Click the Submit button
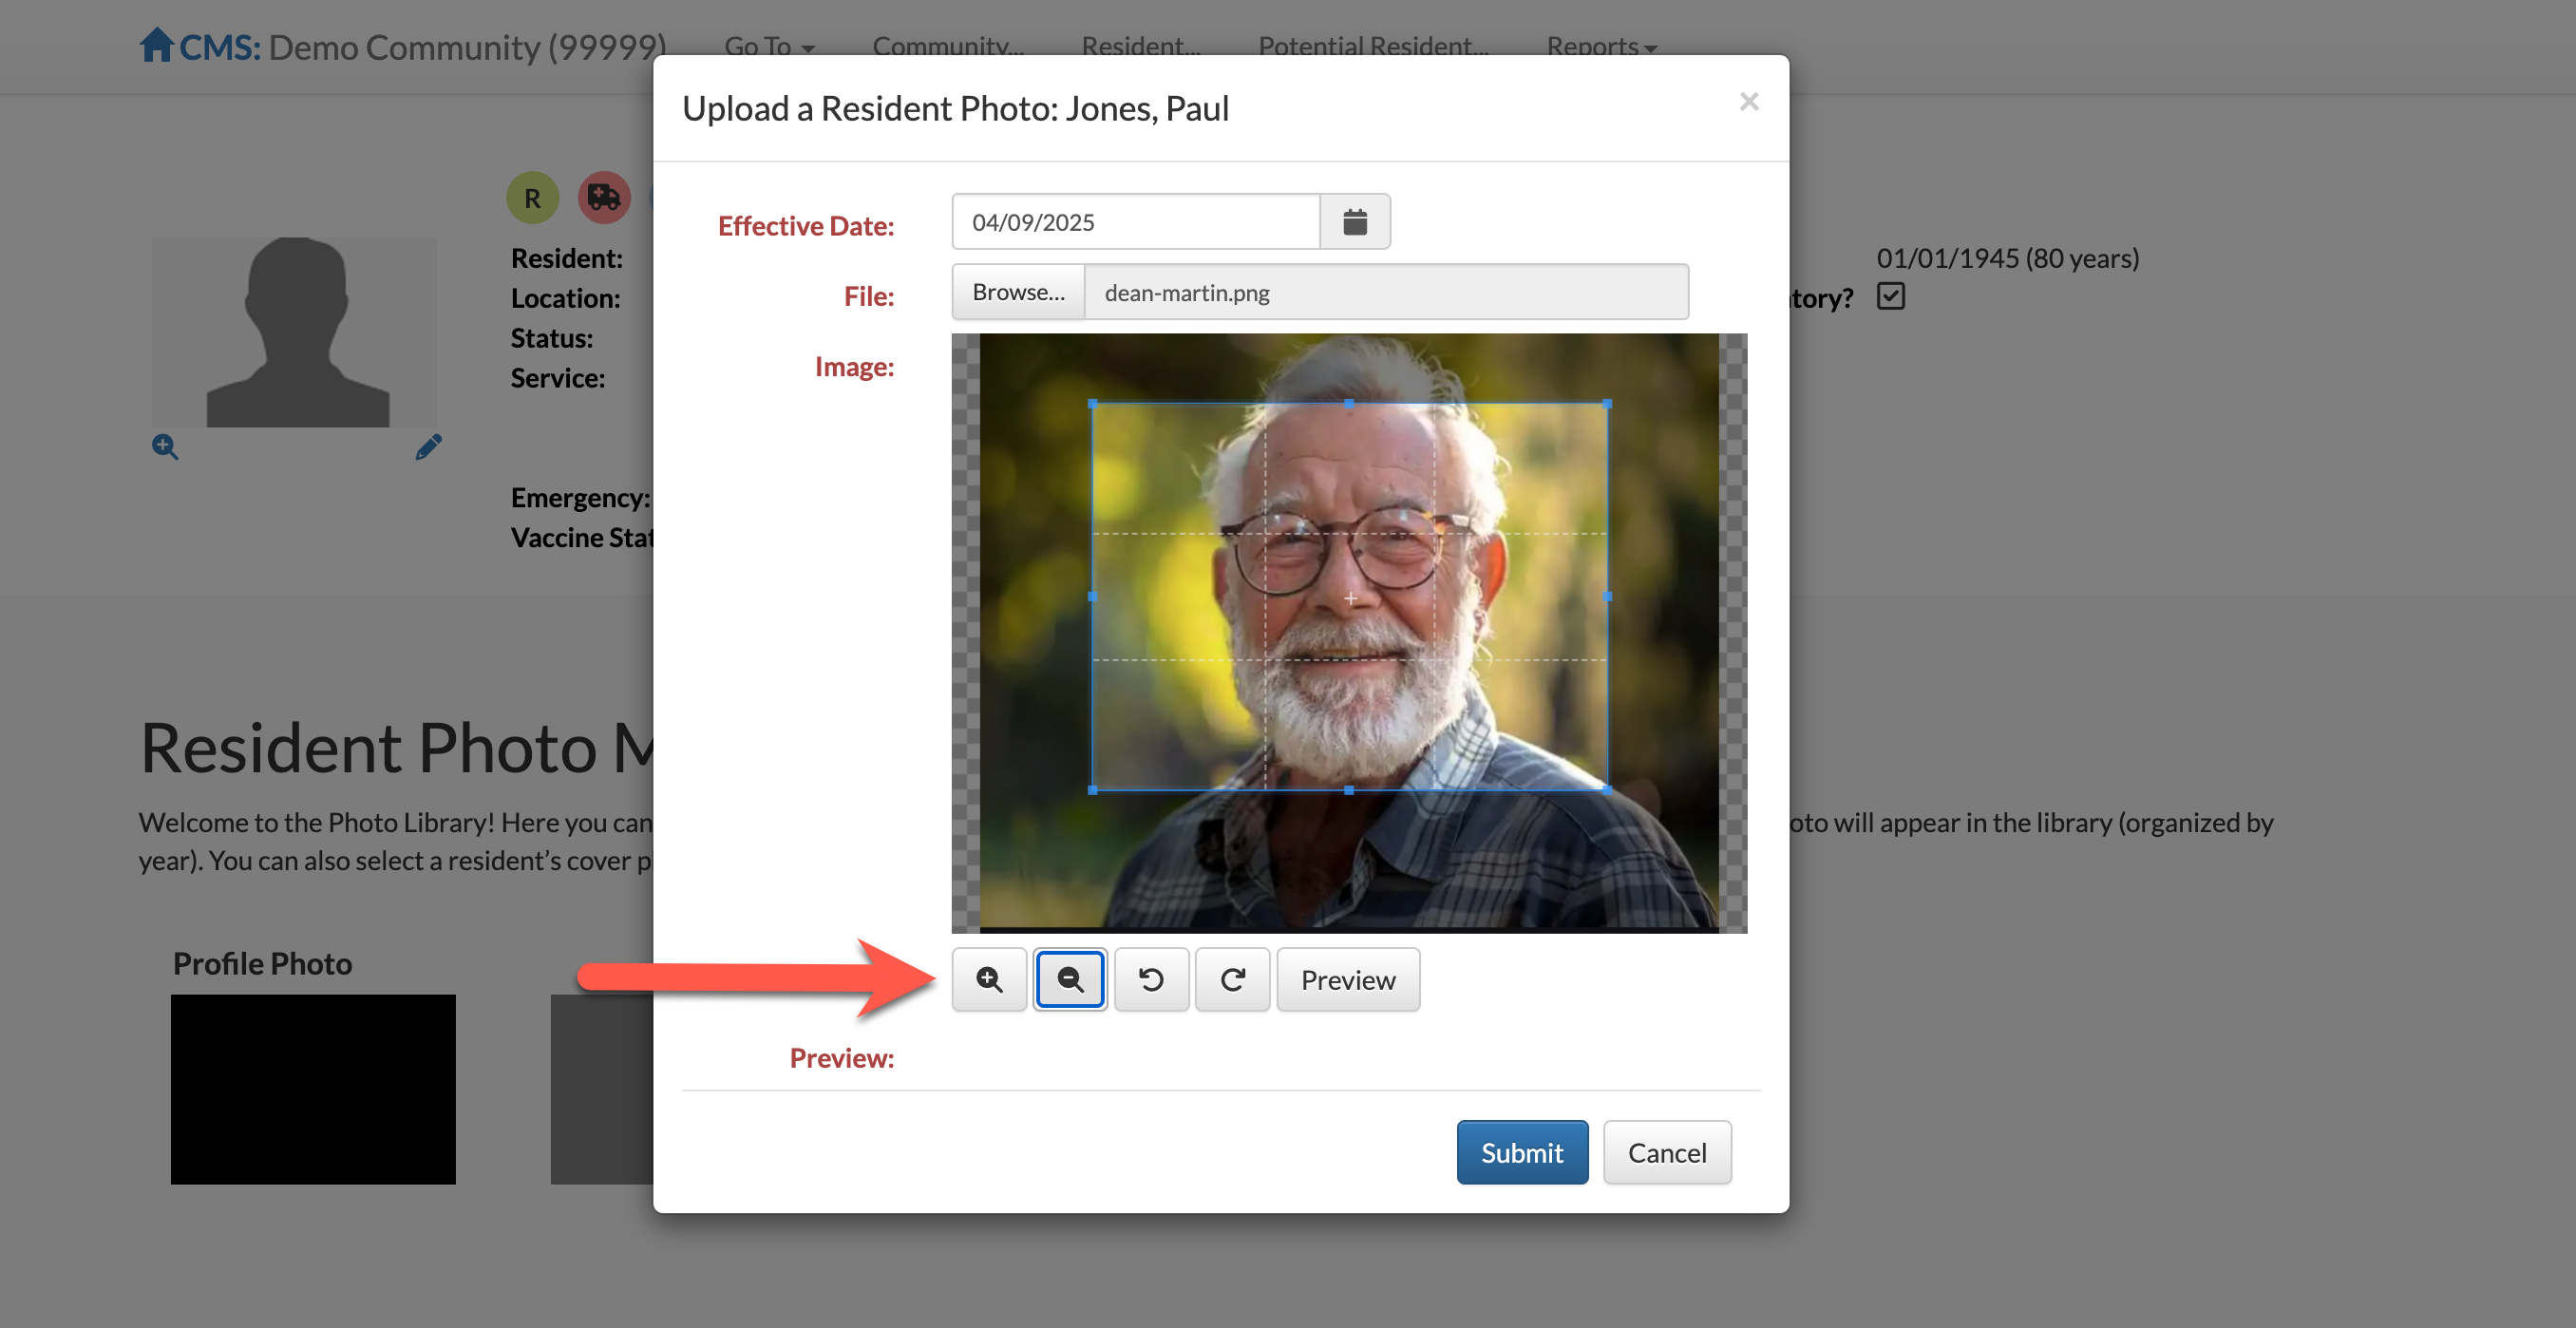This screenshot has height=1328, width=2576. 1521,1152
